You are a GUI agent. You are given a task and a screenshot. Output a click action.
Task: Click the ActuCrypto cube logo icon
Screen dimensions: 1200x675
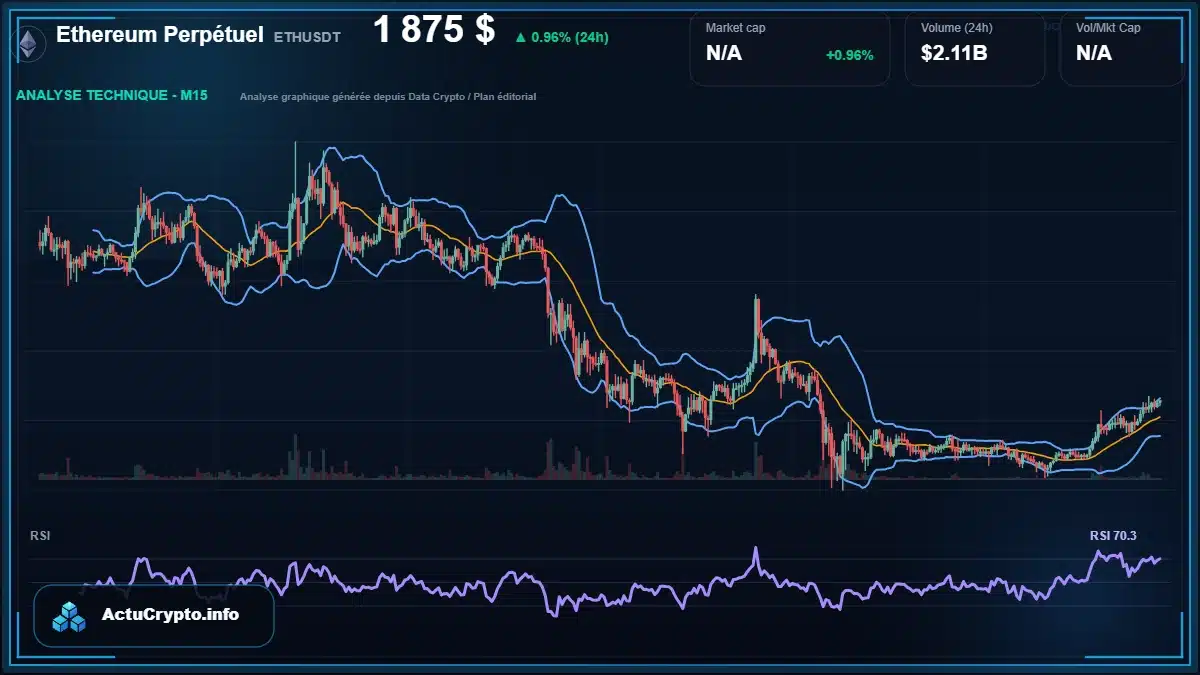click(69, 616)
